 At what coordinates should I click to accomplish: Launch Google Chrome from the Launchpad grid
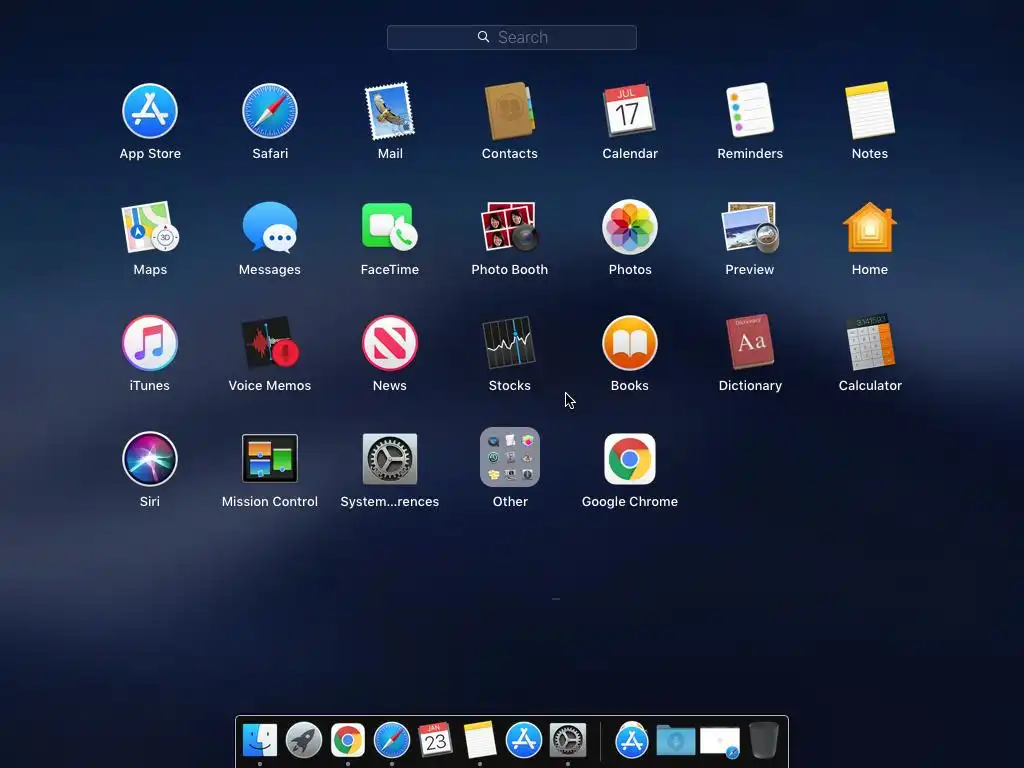pos(630,459)
